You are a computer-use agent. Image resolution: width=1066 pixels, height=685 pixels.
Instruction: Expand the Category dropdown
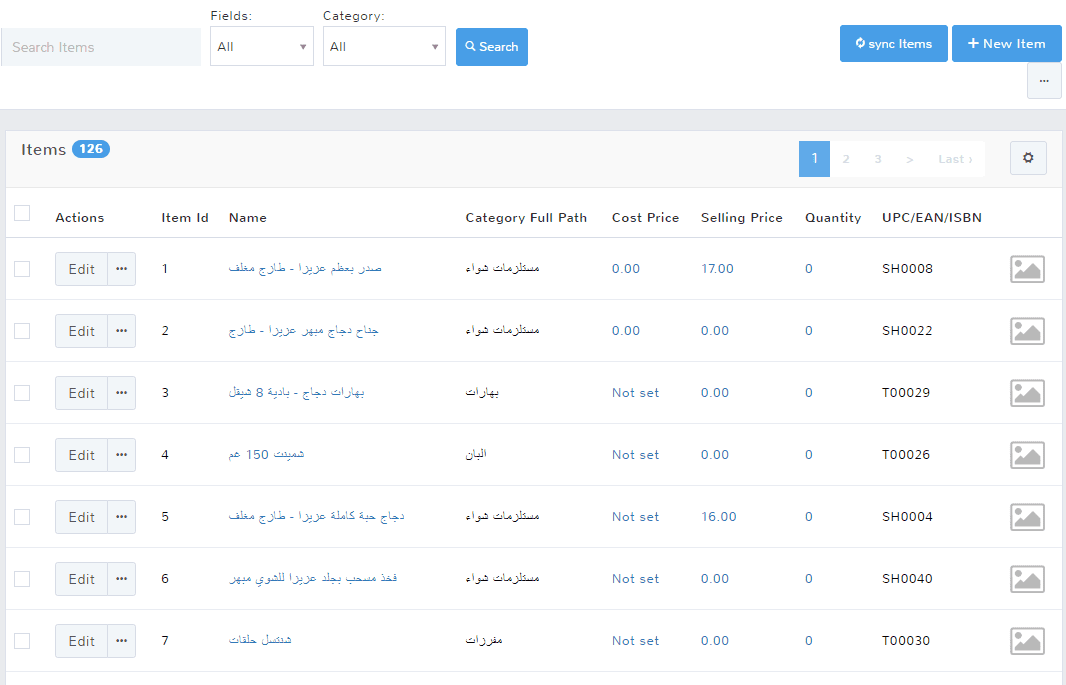point(384,47)
